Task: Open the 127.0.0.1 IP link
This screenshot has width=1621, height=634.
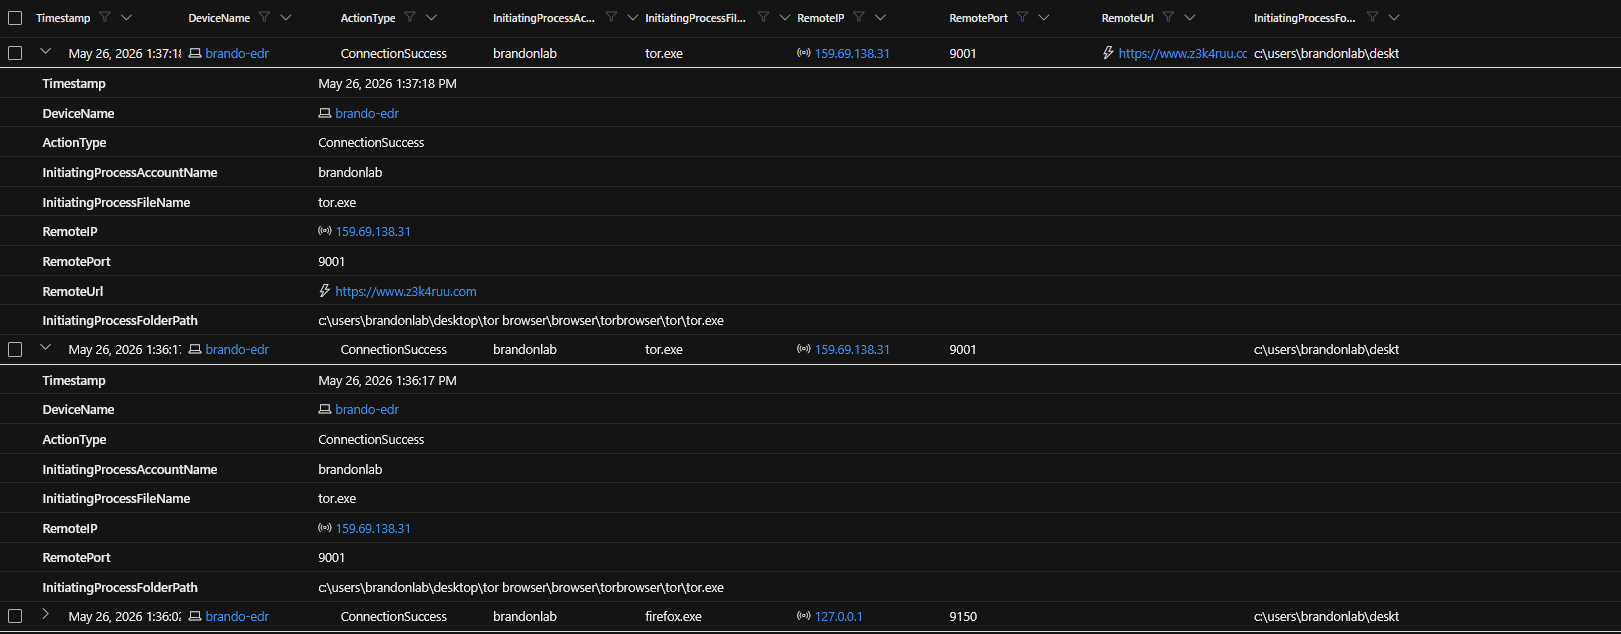Action: [839, 616]
